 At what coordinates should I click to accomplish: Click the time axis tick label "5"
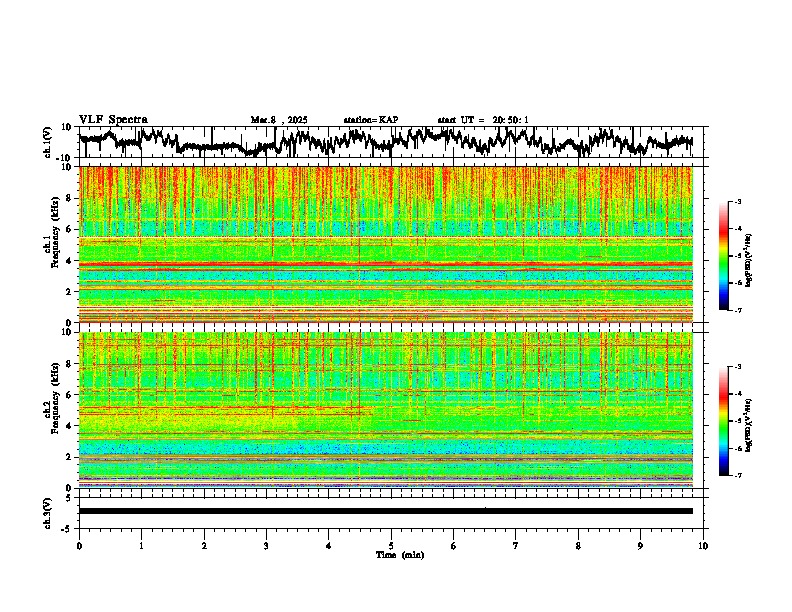391,546
